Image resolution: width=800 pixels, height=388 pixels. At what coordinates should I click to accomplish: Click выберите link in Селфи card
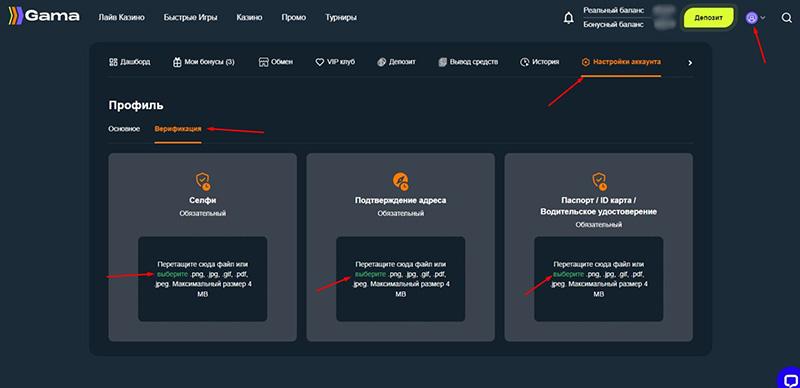coord(172,274)
